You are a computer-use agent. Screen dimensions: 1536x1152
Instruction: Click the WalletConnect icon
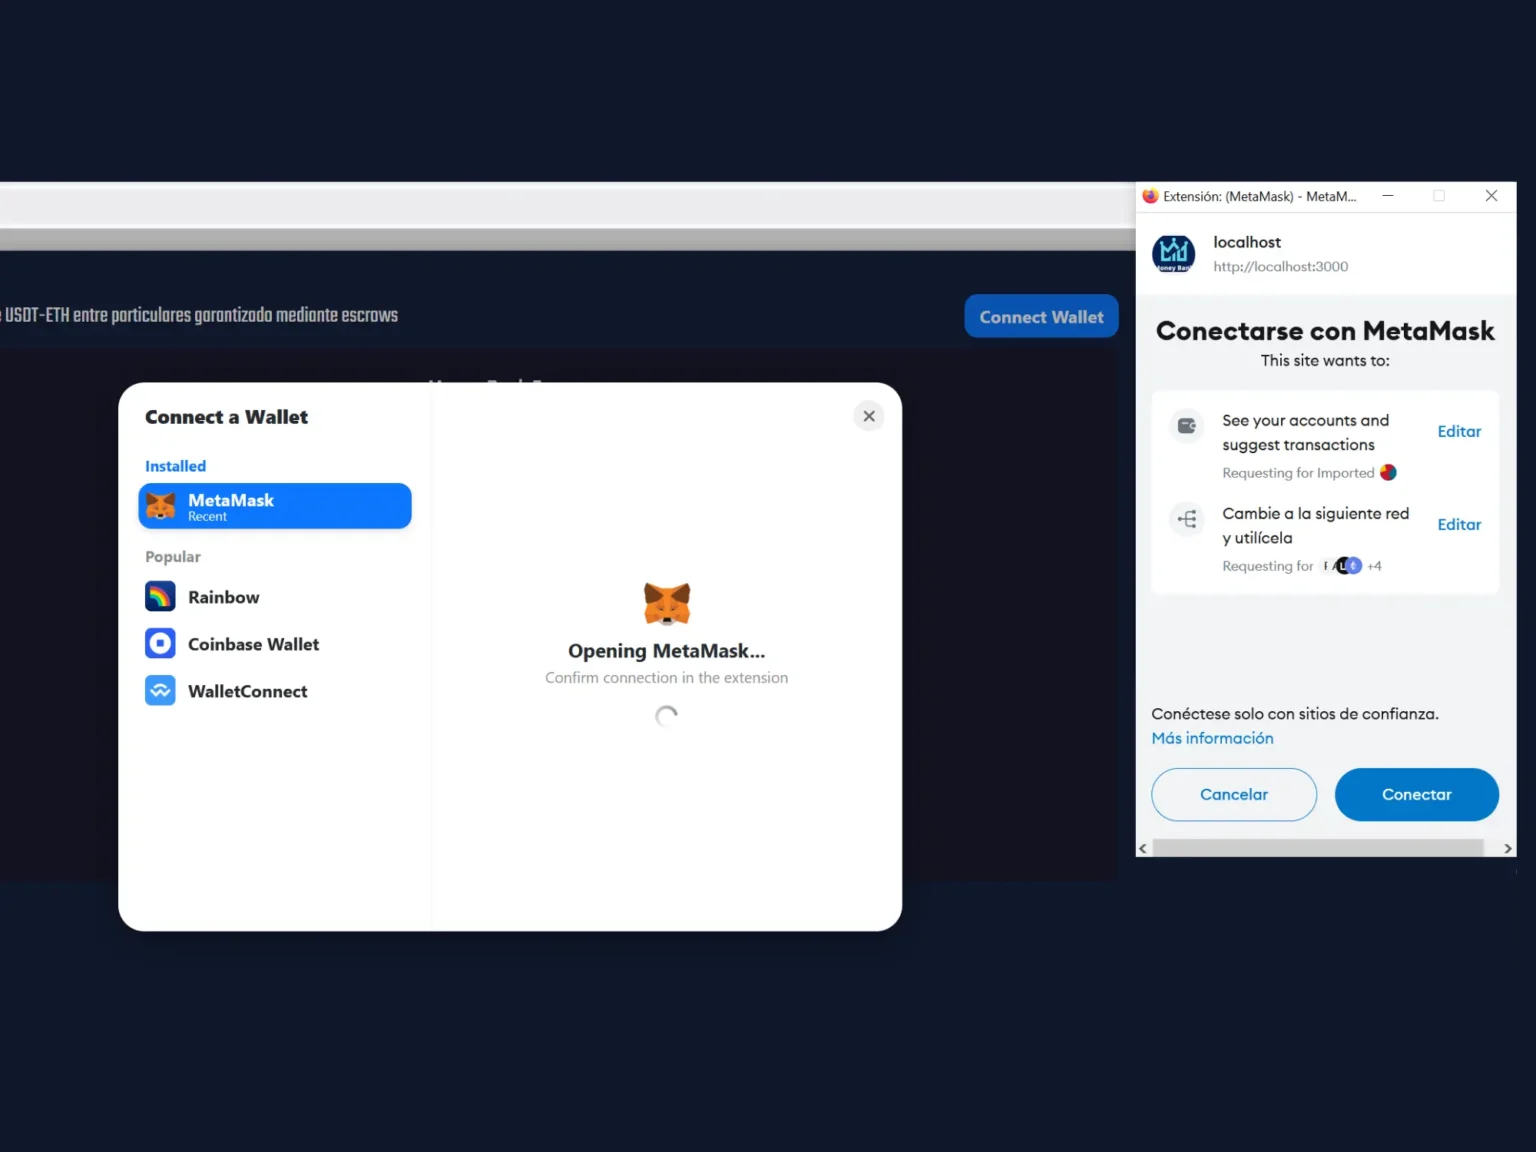[x=160, y=691]
